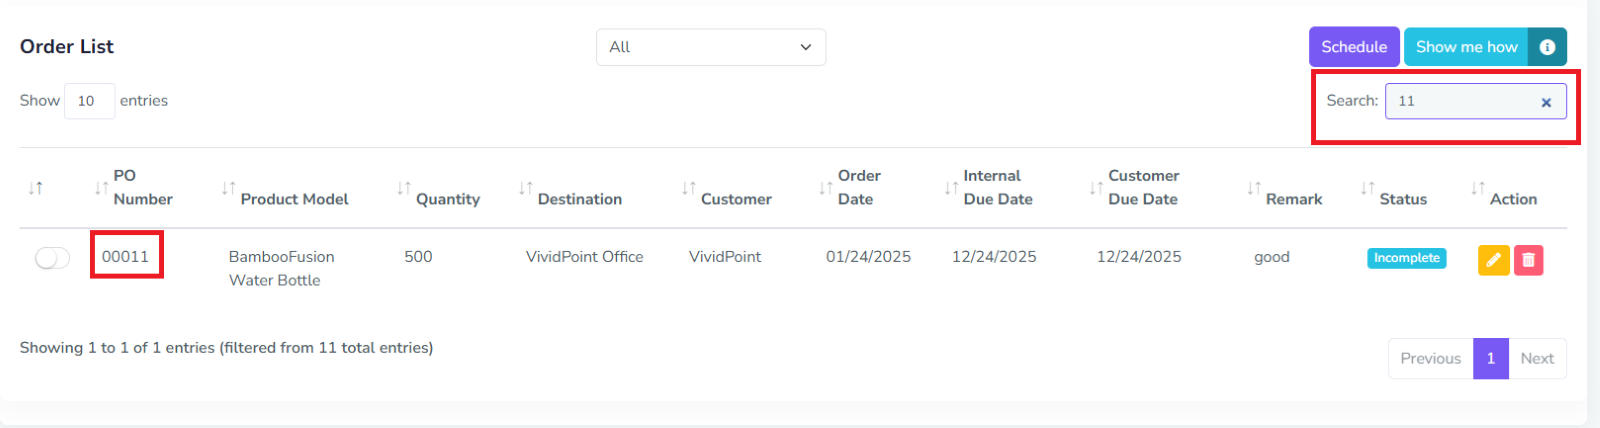
Task: Click the Show entries count box
Action: [89, 101]
